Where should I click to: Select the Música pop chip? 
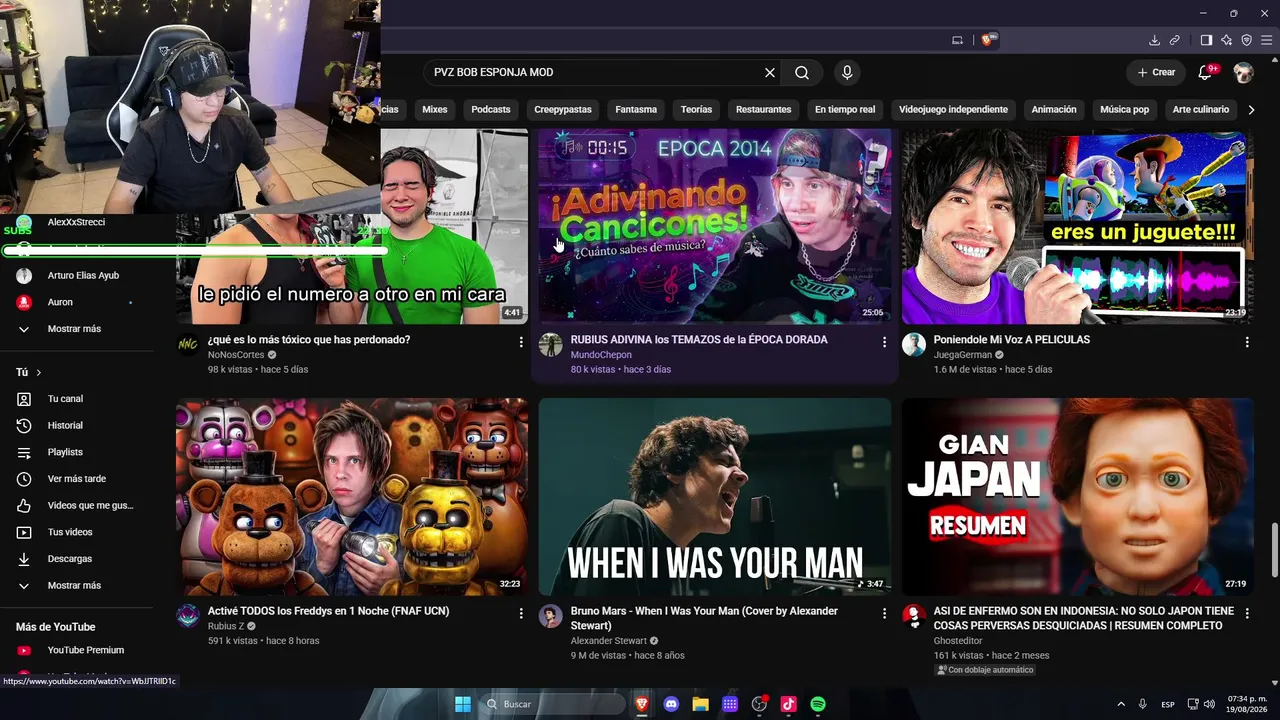coord(1125,110)
